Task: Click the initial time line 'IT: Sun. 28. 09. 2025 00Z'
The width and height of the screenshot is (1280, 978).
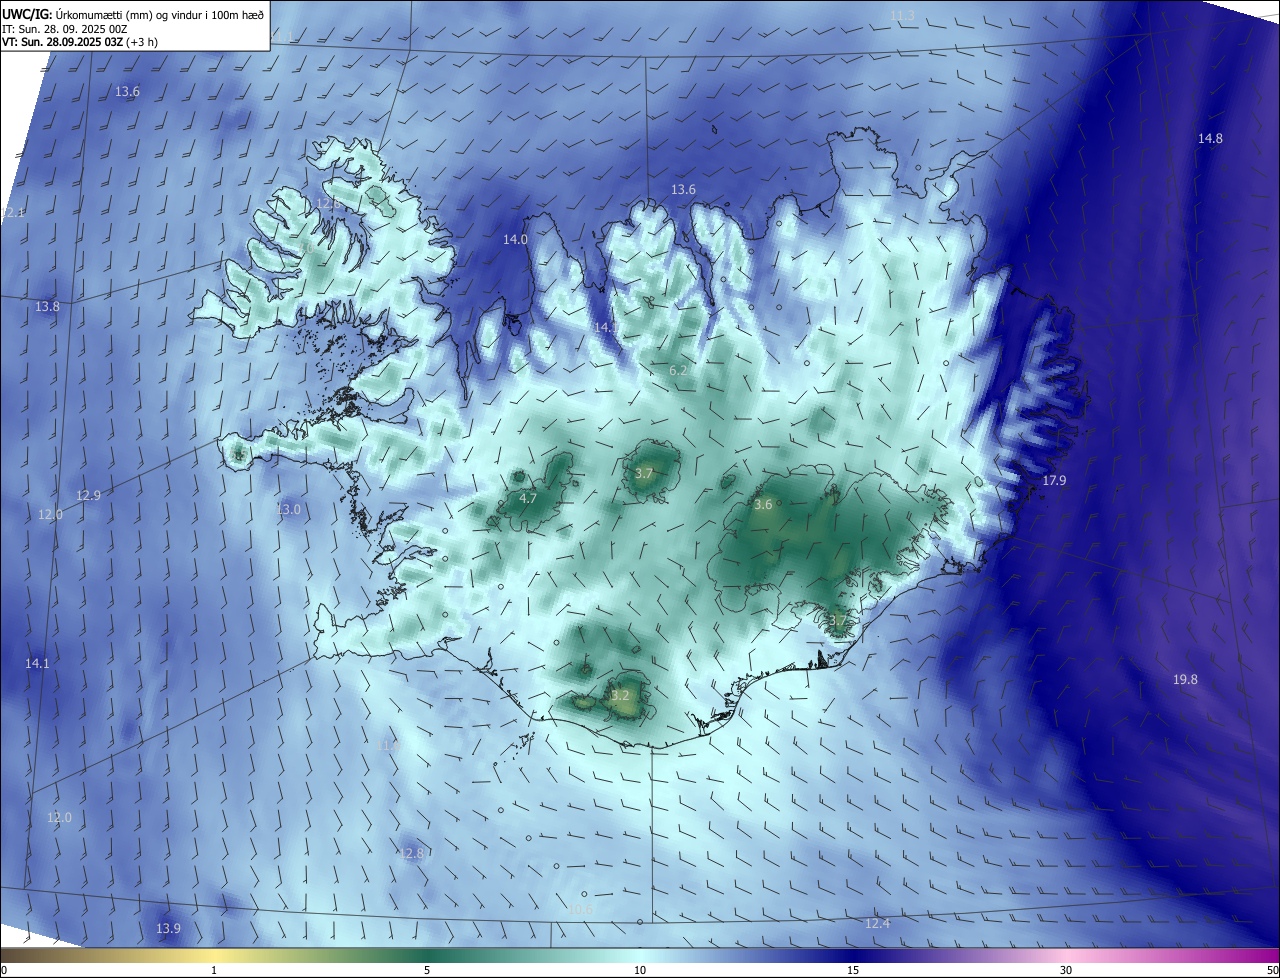Action: (x=66, y=29)
